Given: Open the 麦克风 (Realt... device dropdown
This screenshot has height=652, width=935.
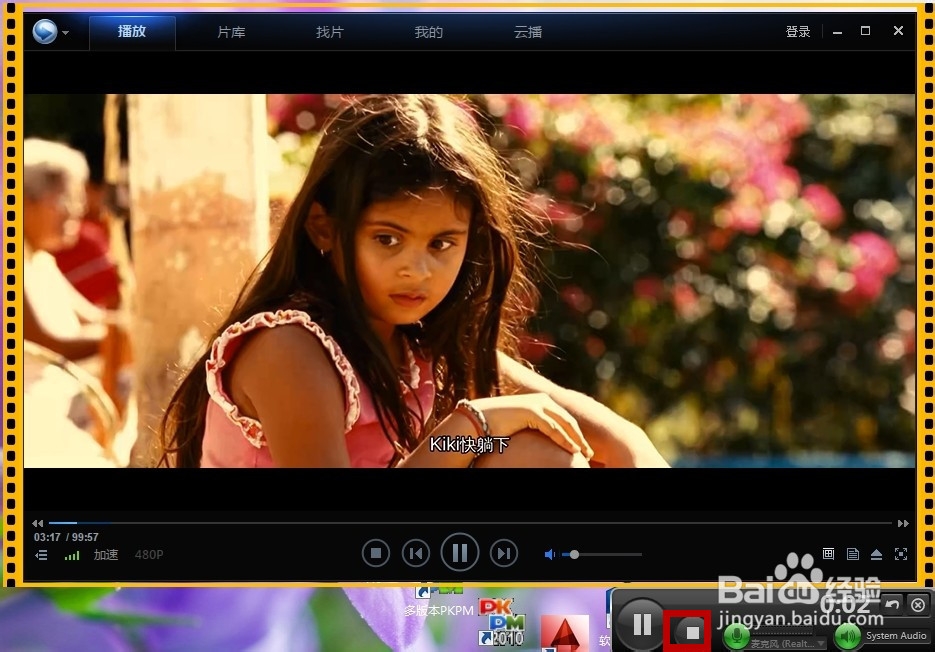Looking at the screenshot, I should tap(788, 644).
